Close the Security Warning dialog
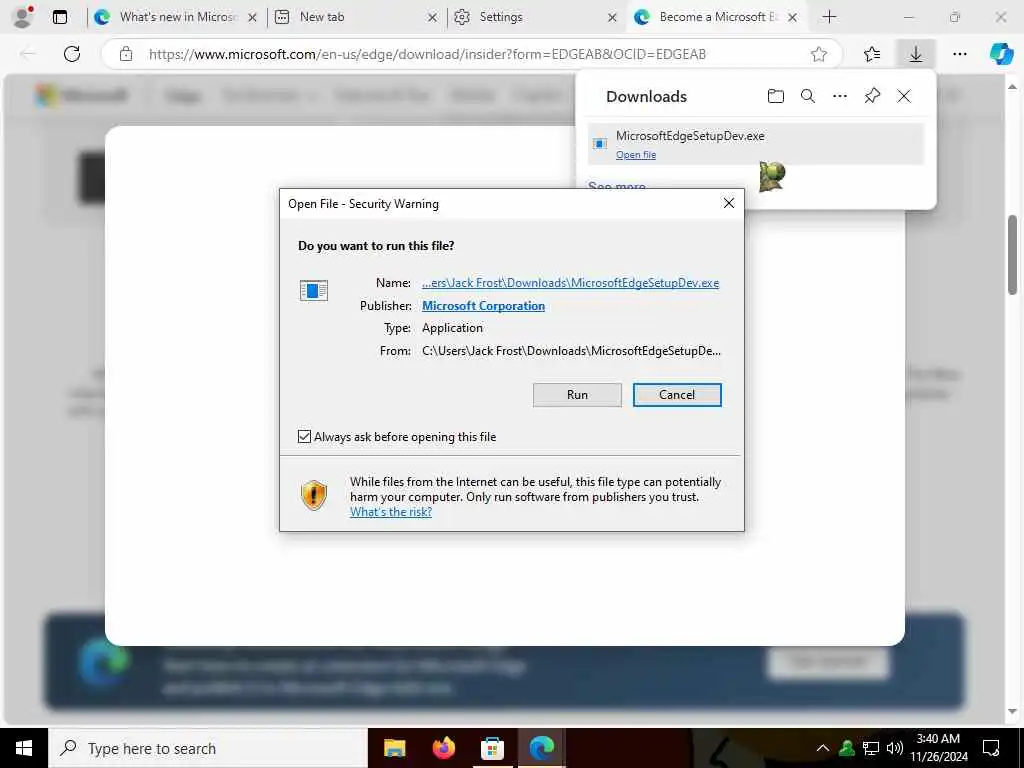Image resolution: width=1024 pixels, height=768 pixels. point(729,203)
